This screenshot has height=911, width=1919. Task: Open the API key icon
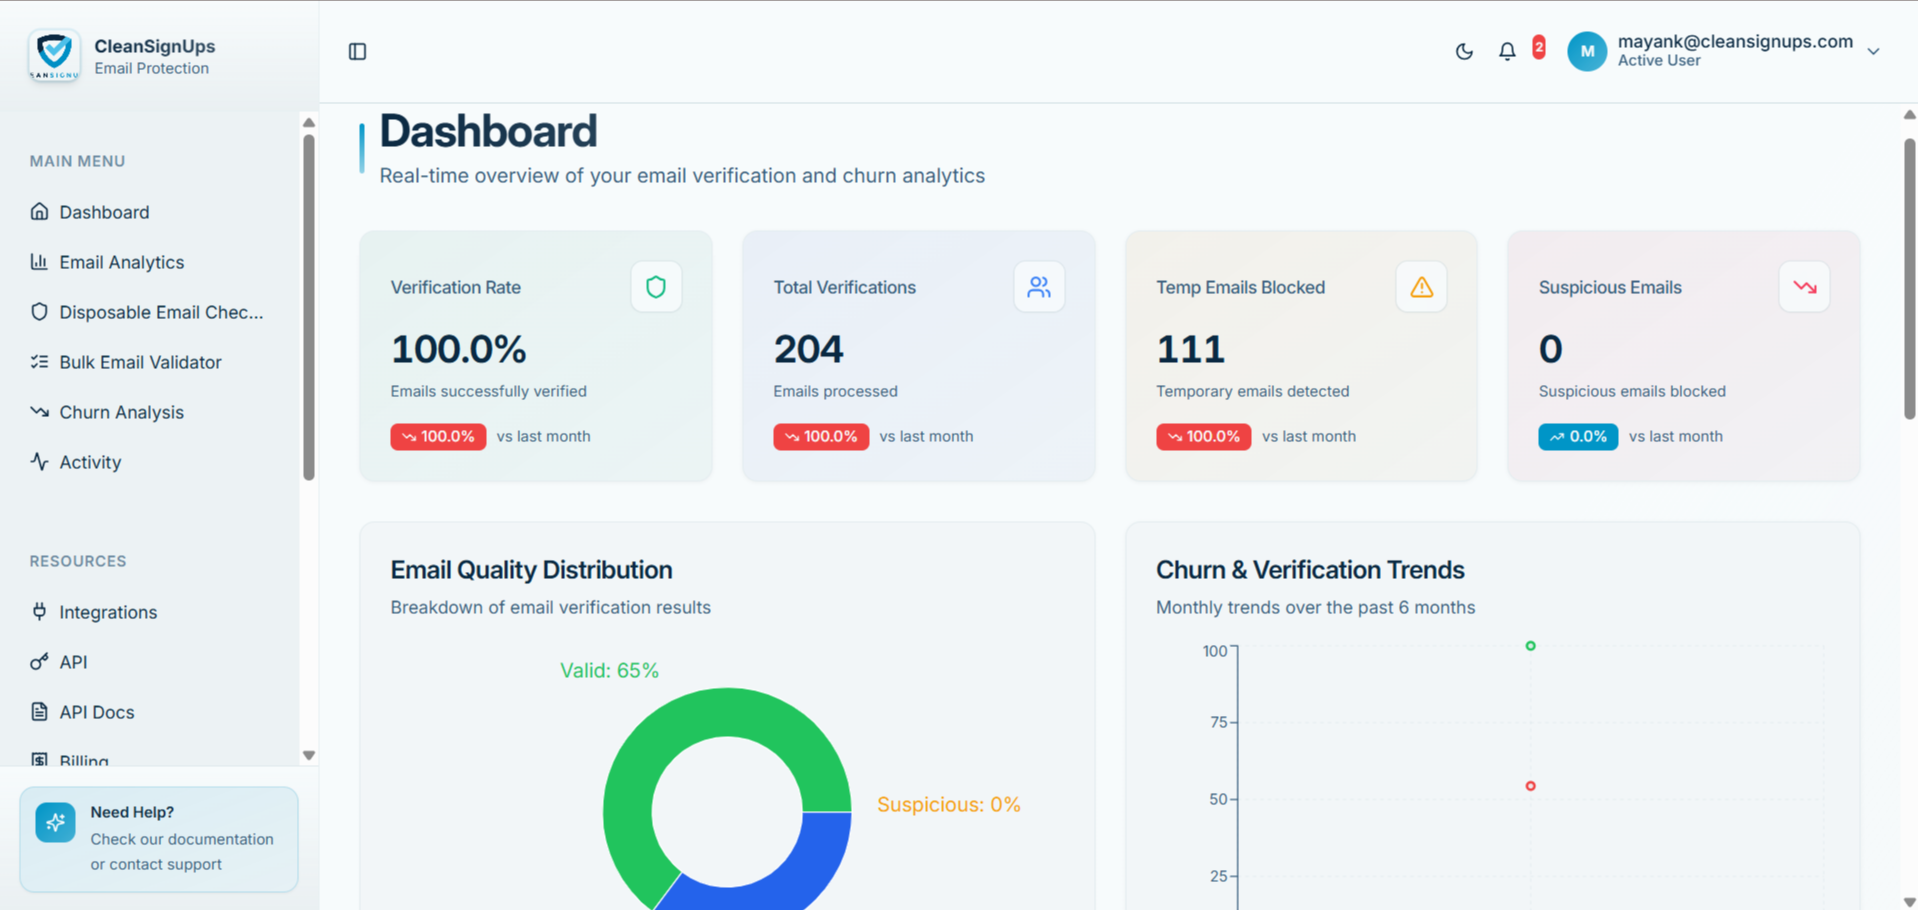(x=38, y=662)
